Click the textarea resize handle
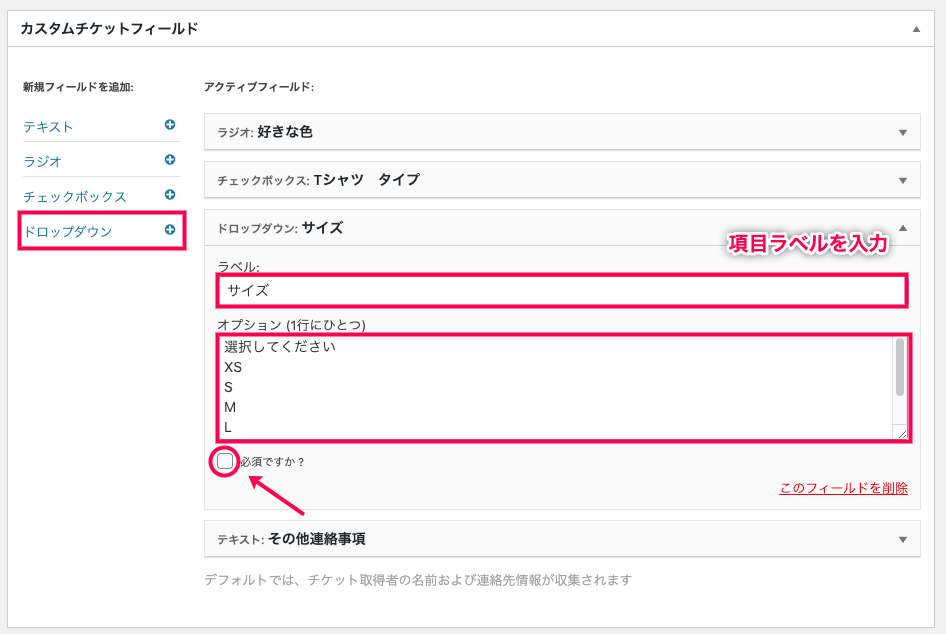This screenshot has height=634, width=946. click(x=902, y=433)
